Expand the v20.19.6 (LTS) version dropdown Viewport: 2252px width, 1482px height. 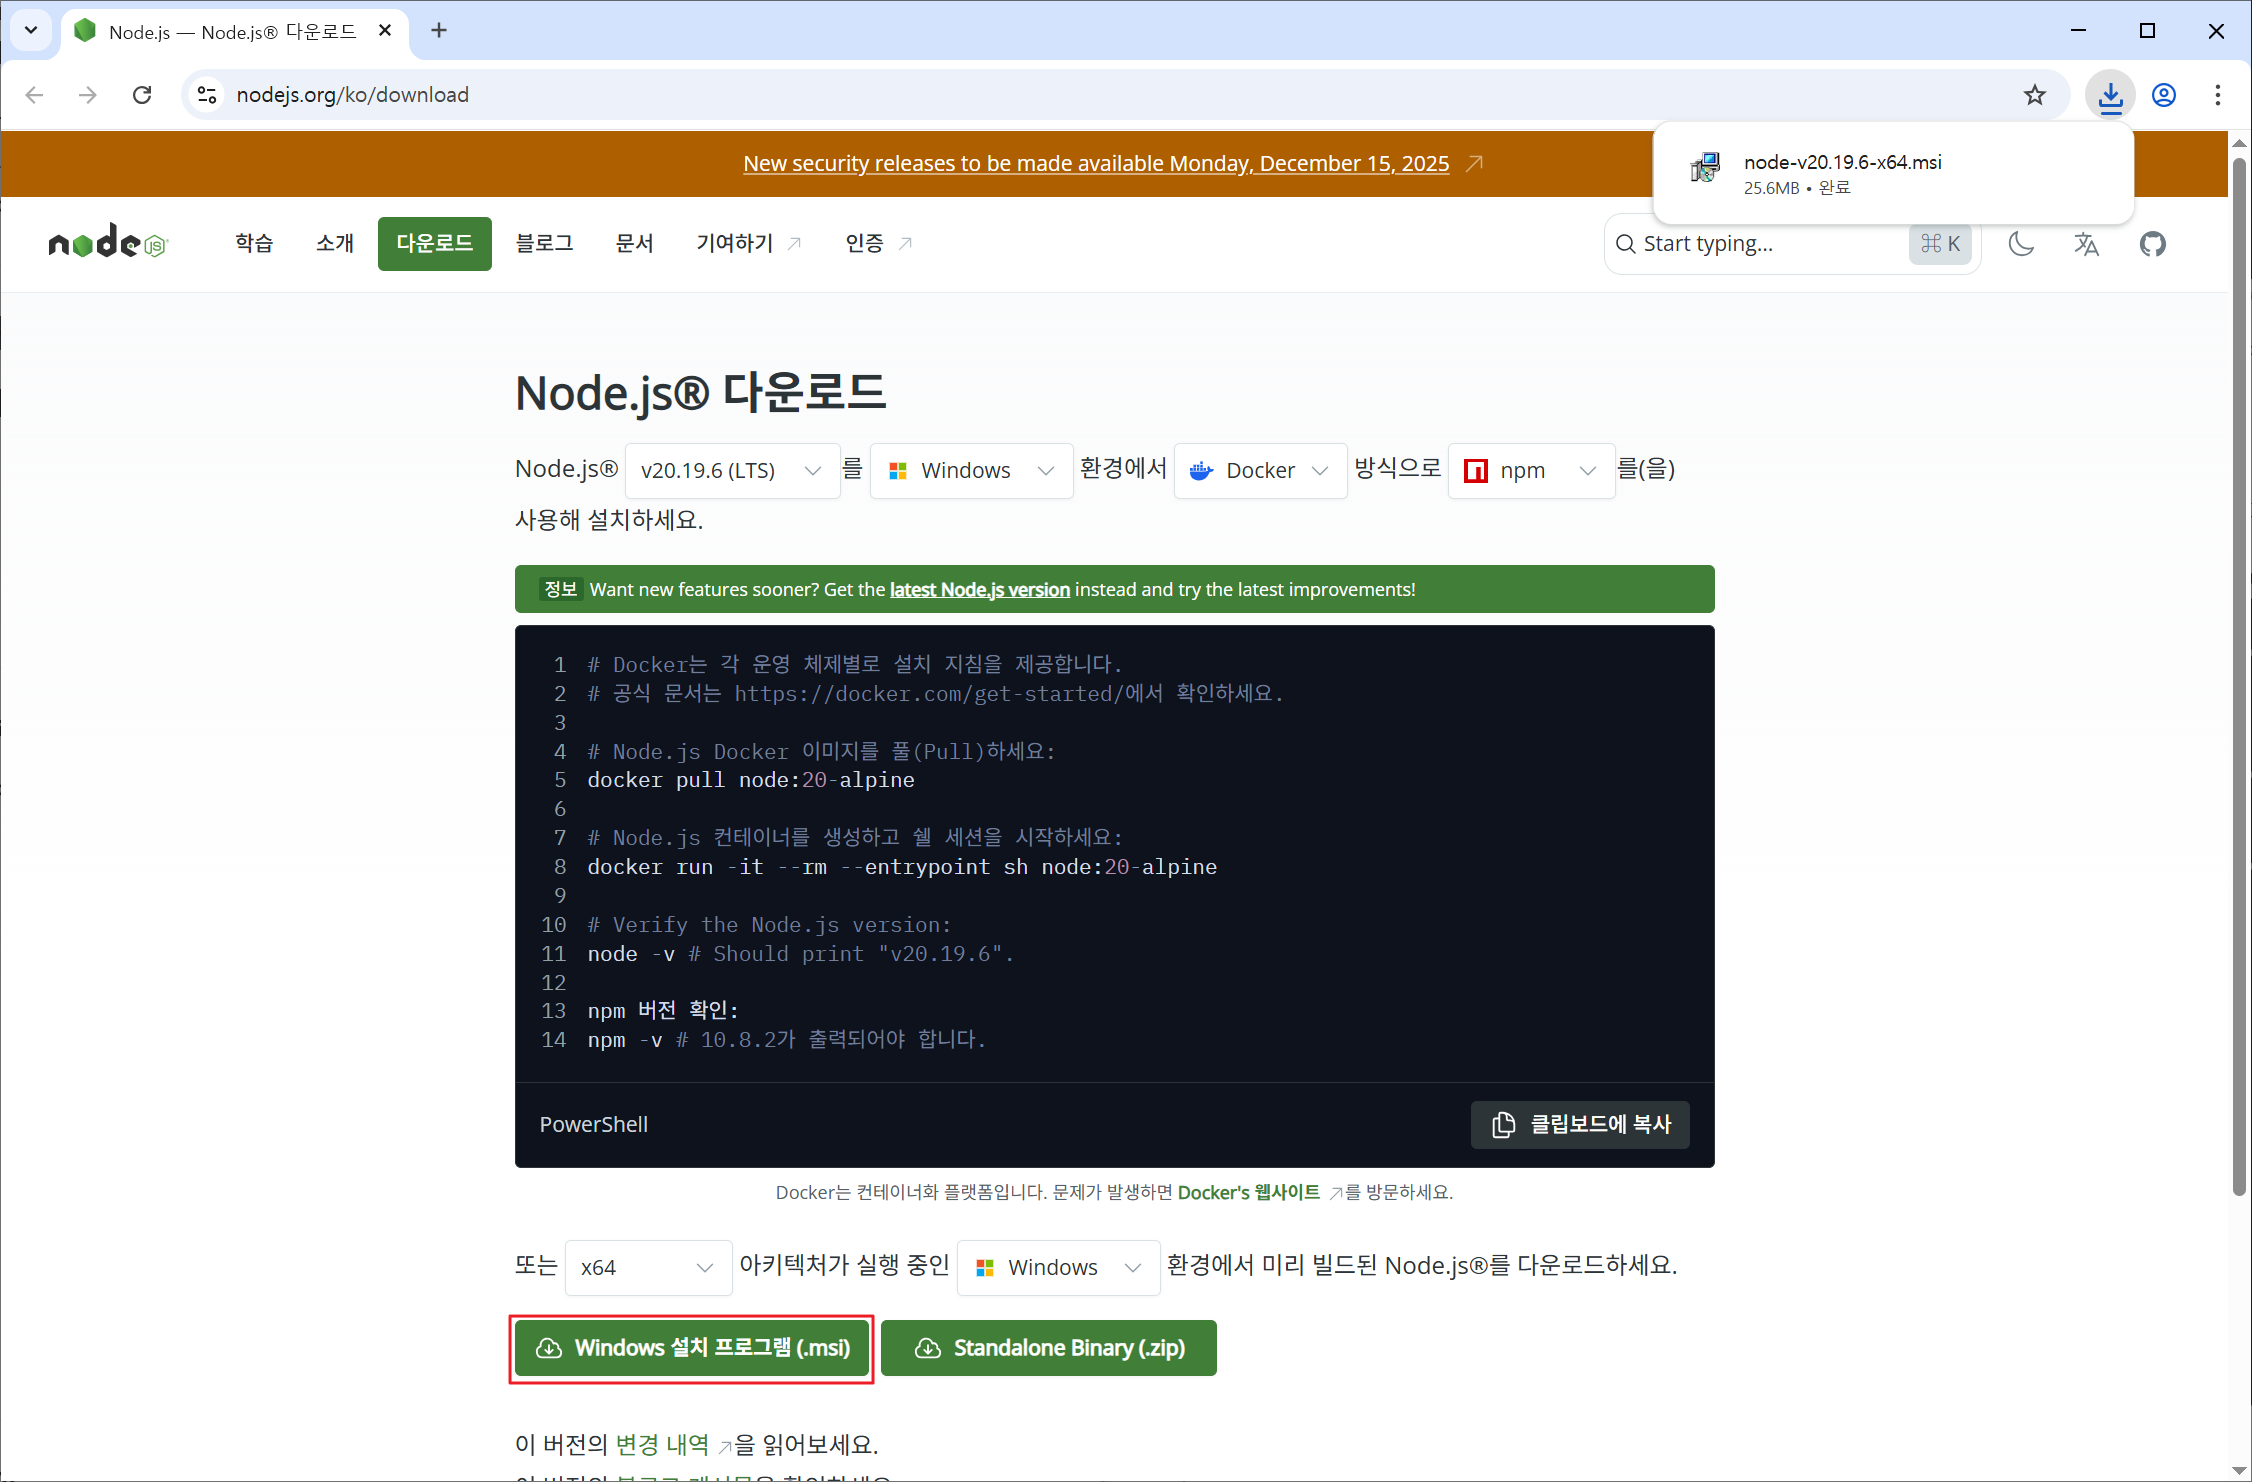click(x=731, y=471)
